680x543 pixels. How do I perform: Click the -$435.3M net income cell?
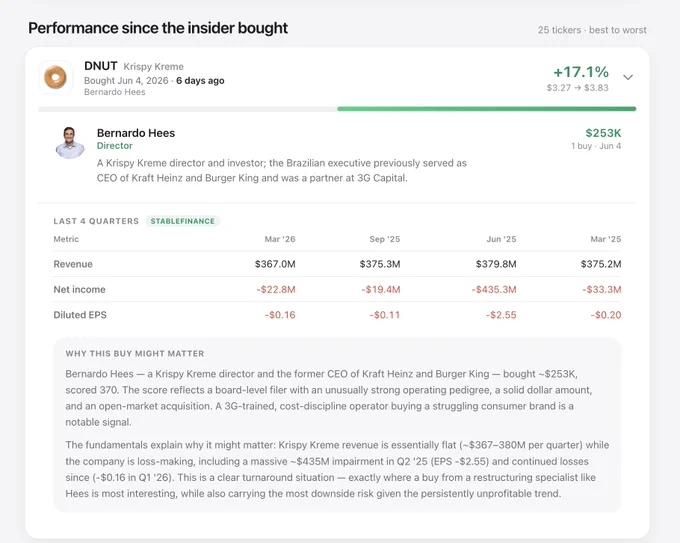[494, 290]
